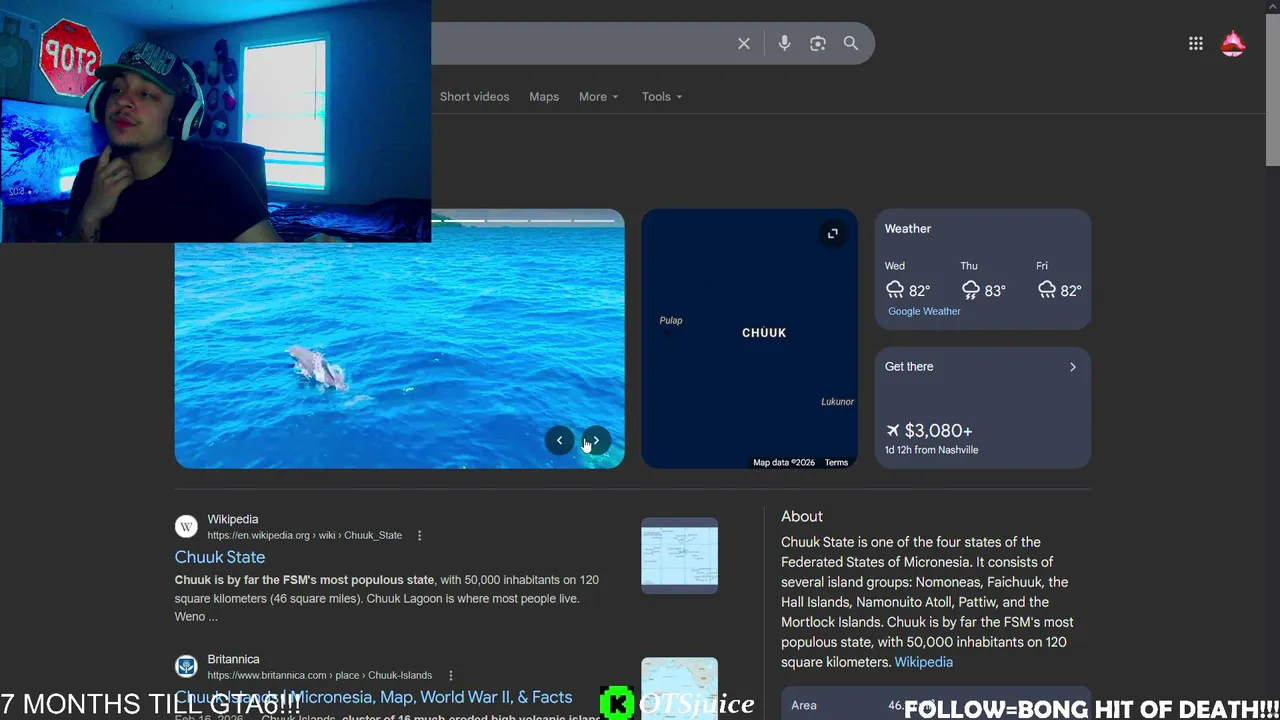Expand the More search filters dropdown
This screenshot has height=720, width=1280.
(x=598, y=97)
